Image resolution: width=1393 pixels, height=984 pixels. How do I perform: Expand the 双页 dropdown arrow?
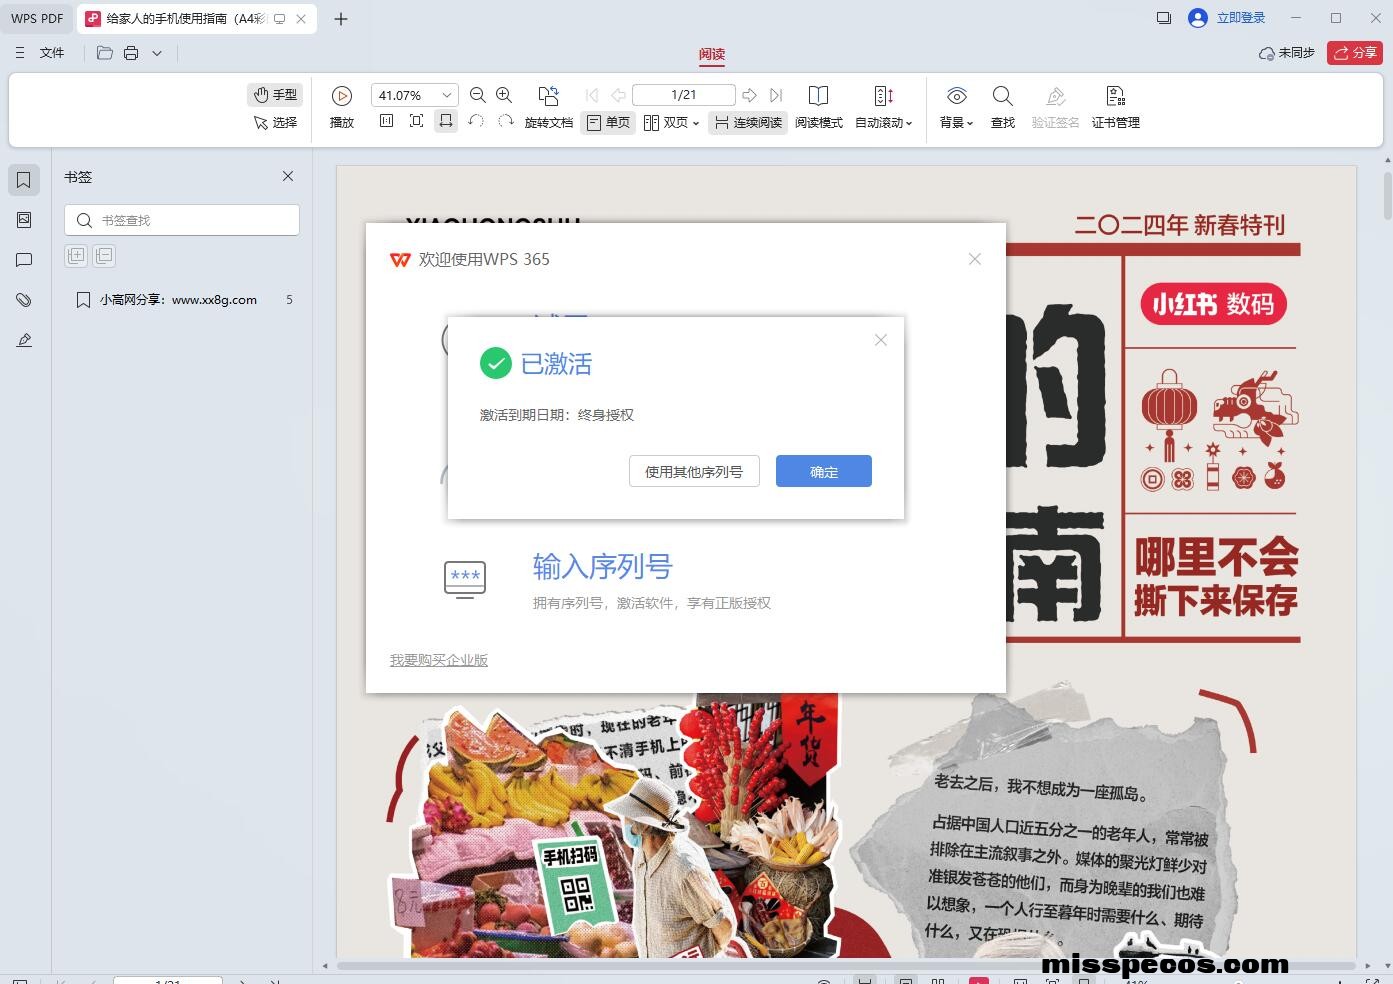coord(696,123)
